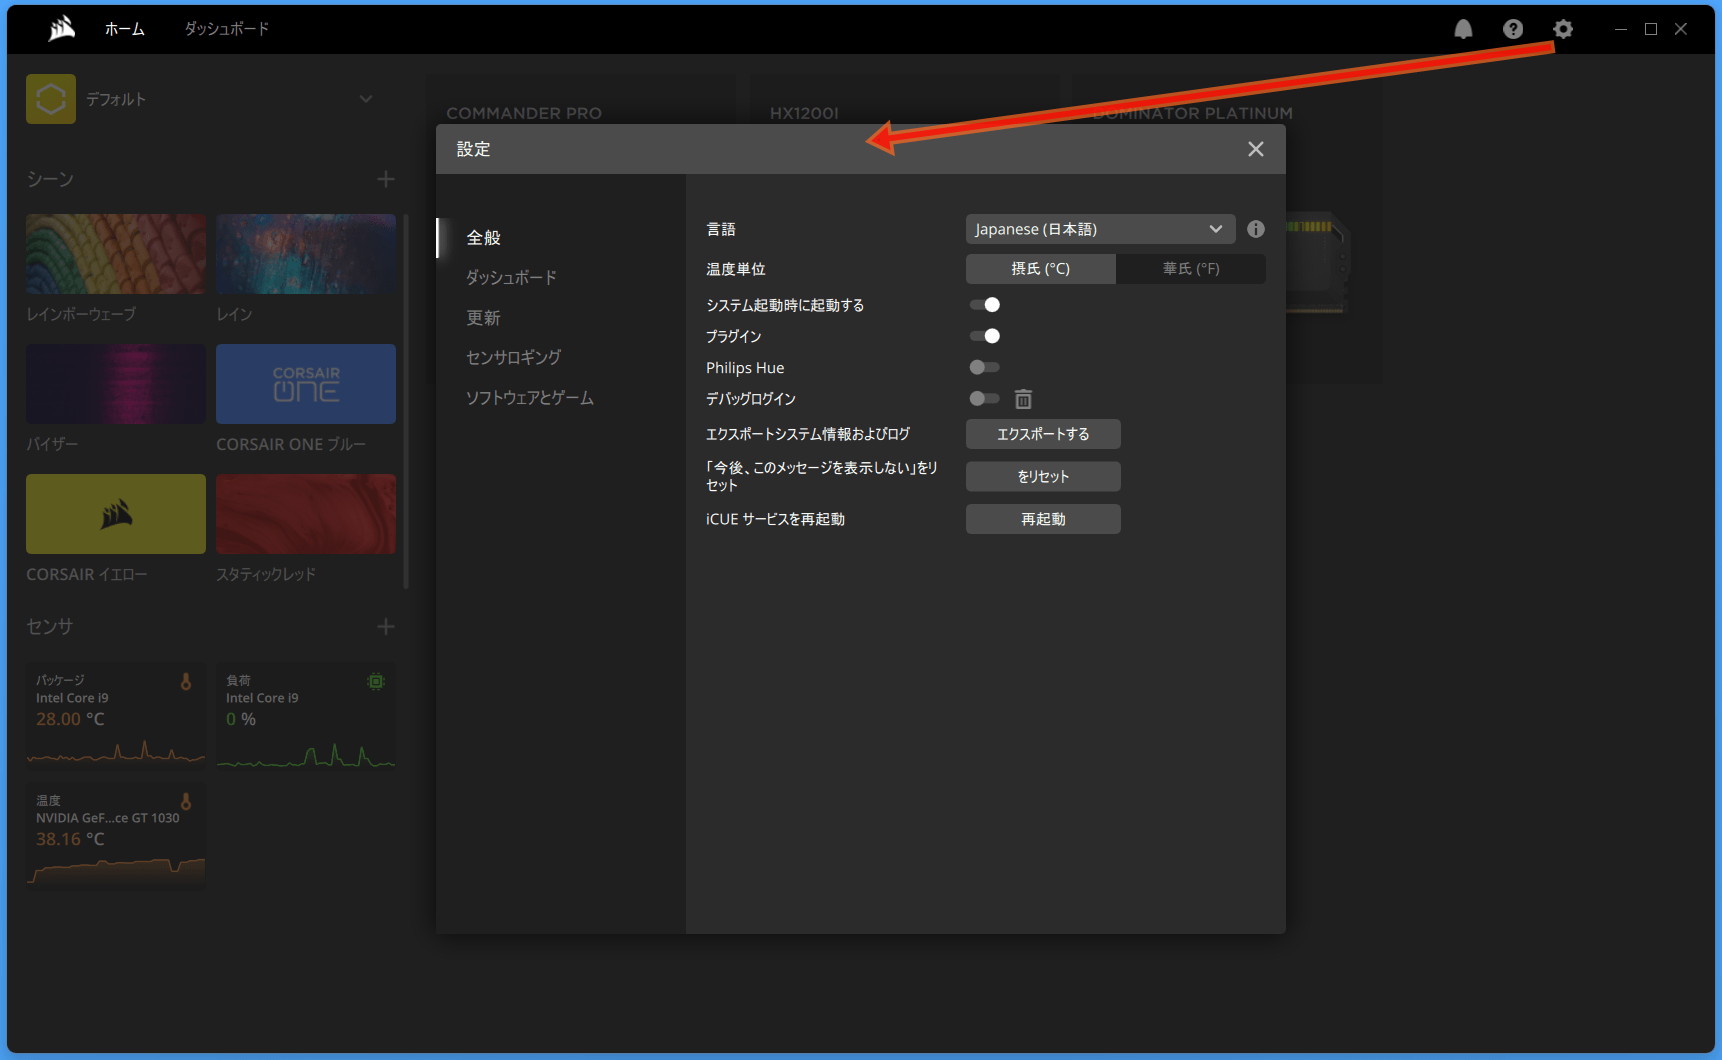Open the 更新 settings section
The image size is (1722, 1060).
click(483, 318)
